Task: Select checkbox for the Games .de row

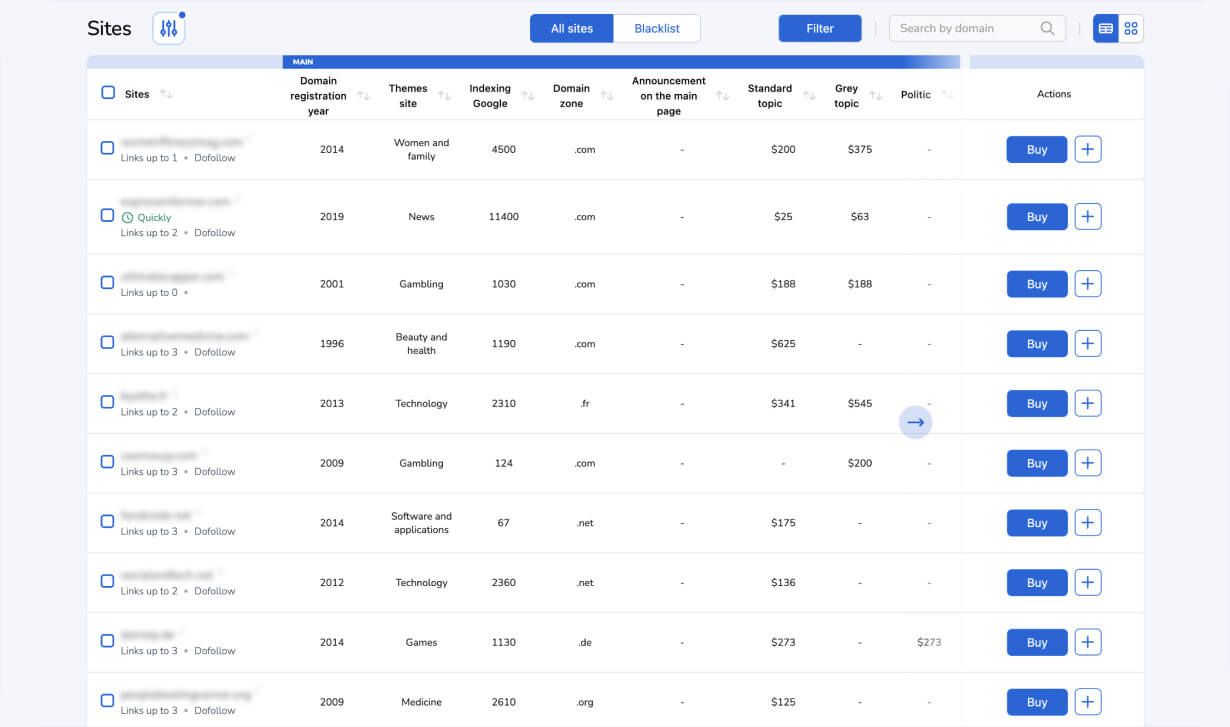Action: pyautogui.click(x=108, y=641)
